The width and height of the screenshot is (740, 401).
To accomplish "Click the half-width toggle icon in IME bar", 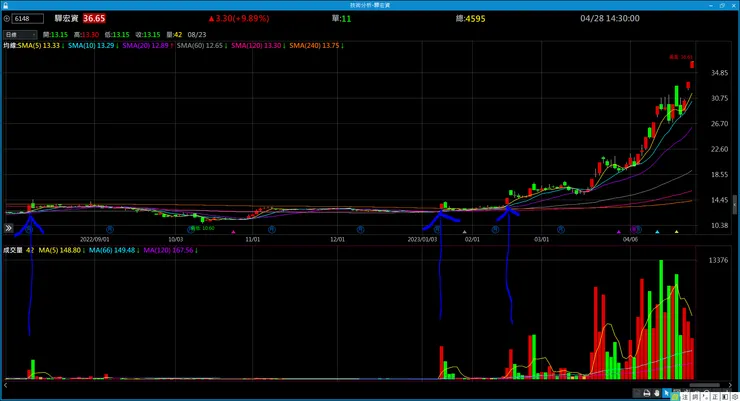I will point(725,397).
